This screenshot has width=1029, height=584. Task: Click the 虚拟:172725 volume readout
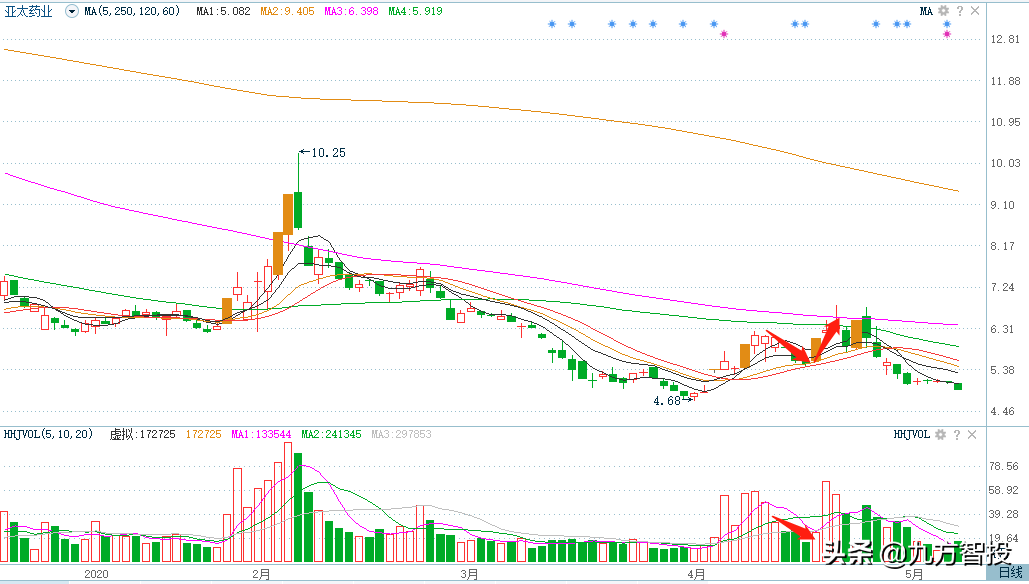(x=142, y=434)
